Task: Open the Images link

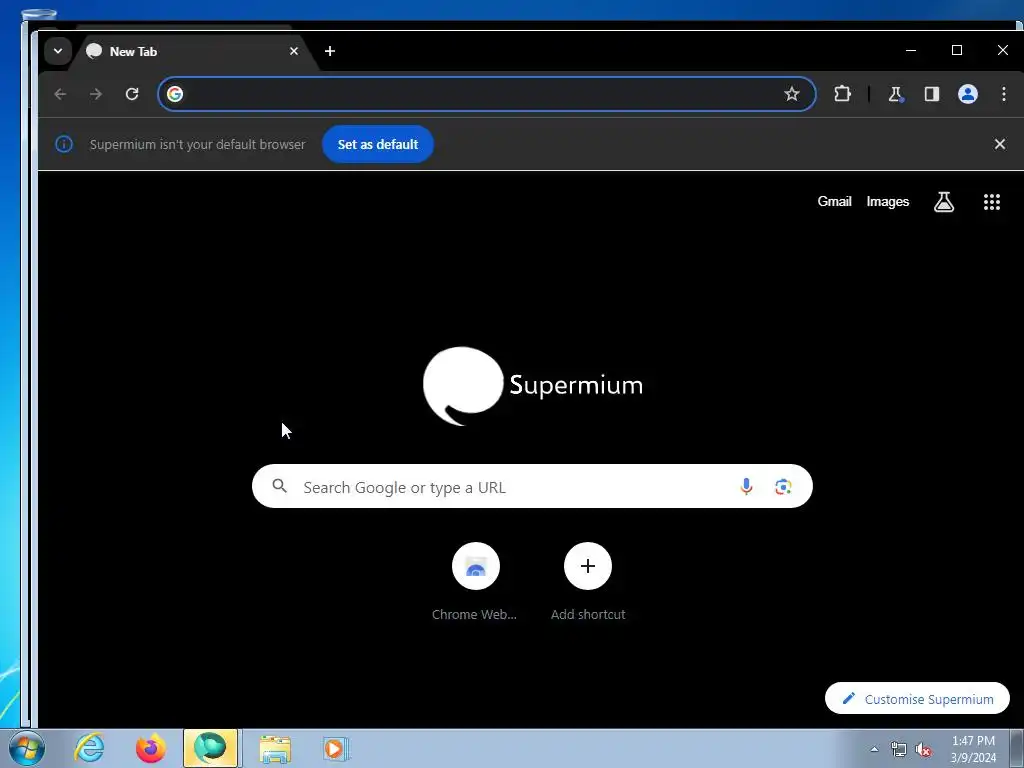Action: coord(888,202)
